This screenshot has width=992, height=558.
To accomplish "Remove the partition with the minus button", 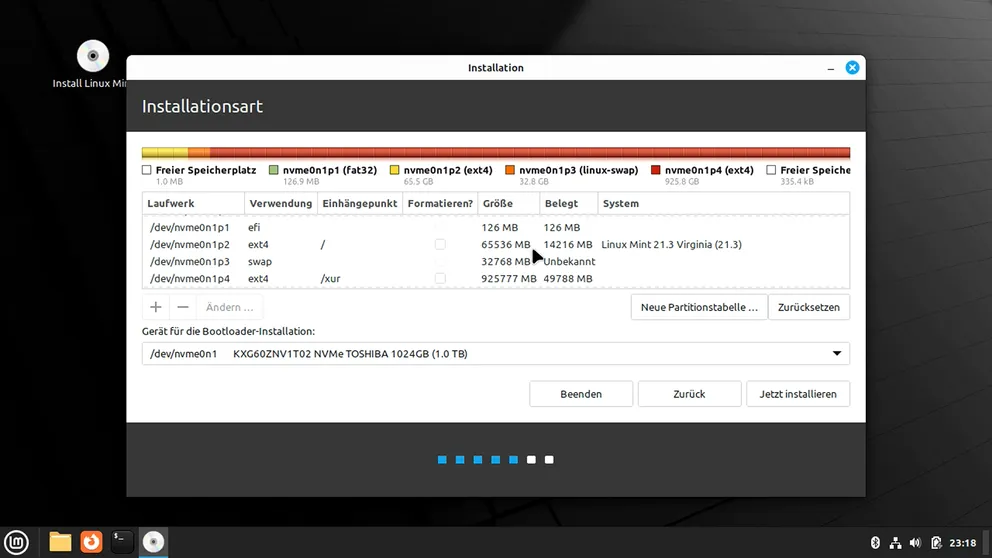I will (183, 307).
